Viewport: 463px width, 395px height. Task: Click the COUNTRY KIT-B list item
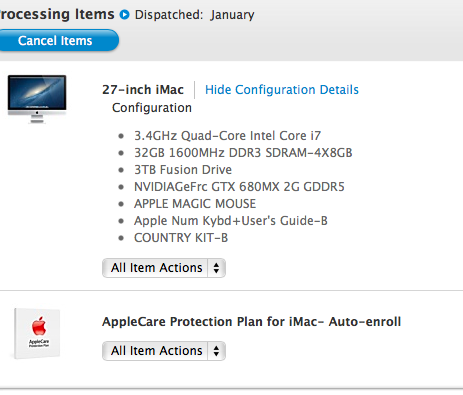pos(181,238)
